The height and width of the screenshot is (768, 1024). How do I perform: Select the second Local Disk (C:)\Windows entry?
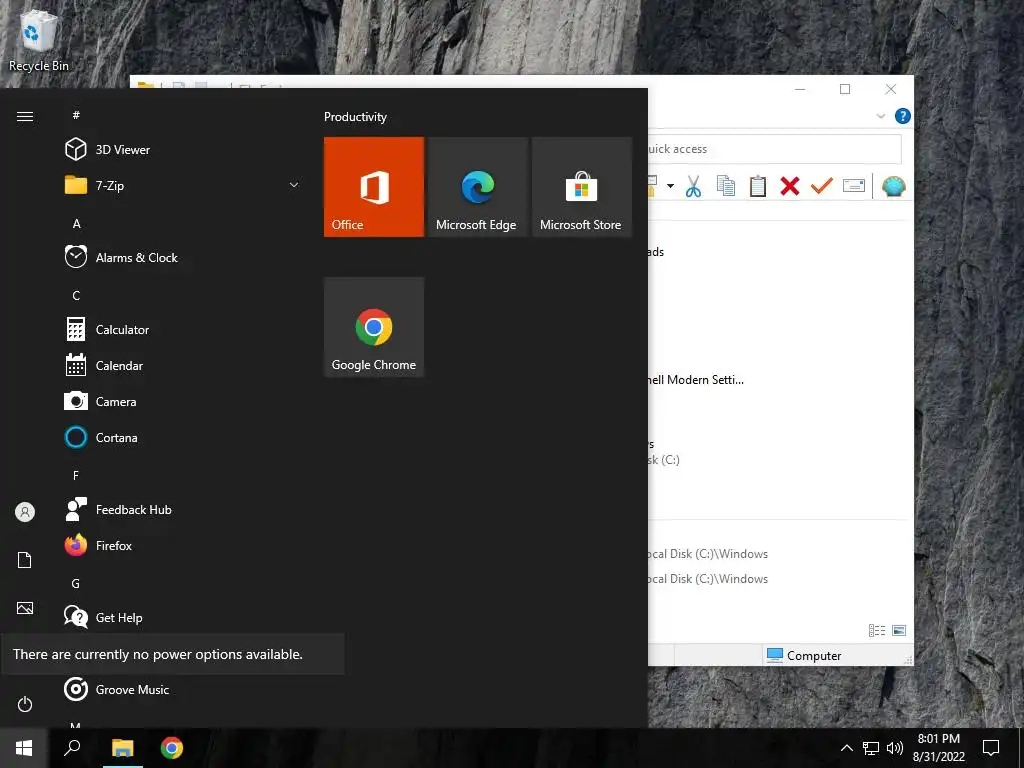(708, 579)
